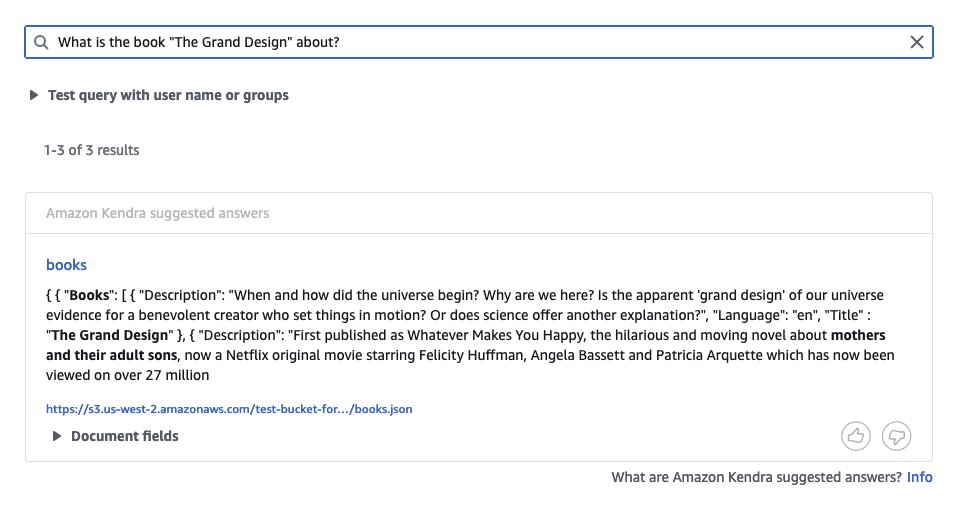This screenshot has height=507, width=960.
Task: Open the books.json S3 URL link
Action: click(229, 408)
